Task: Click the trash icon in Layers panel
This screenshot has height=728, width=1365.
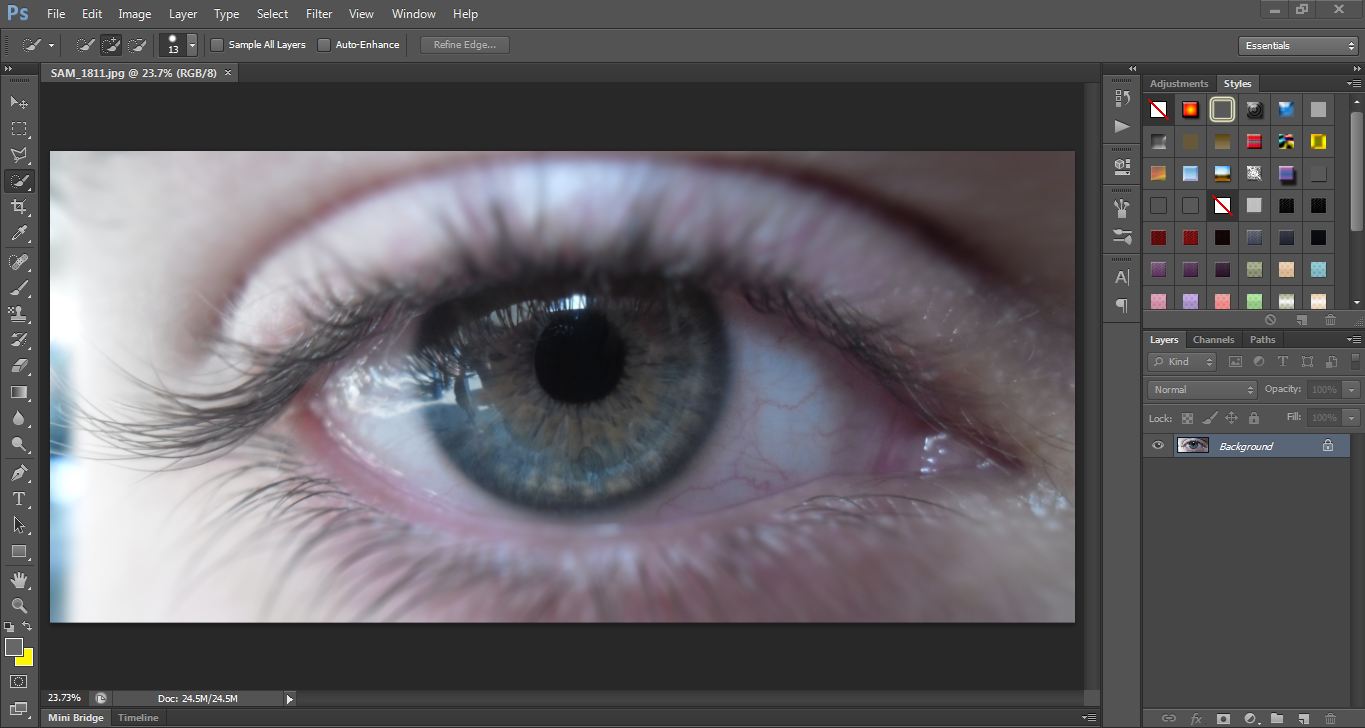Action: [1329, 718]
